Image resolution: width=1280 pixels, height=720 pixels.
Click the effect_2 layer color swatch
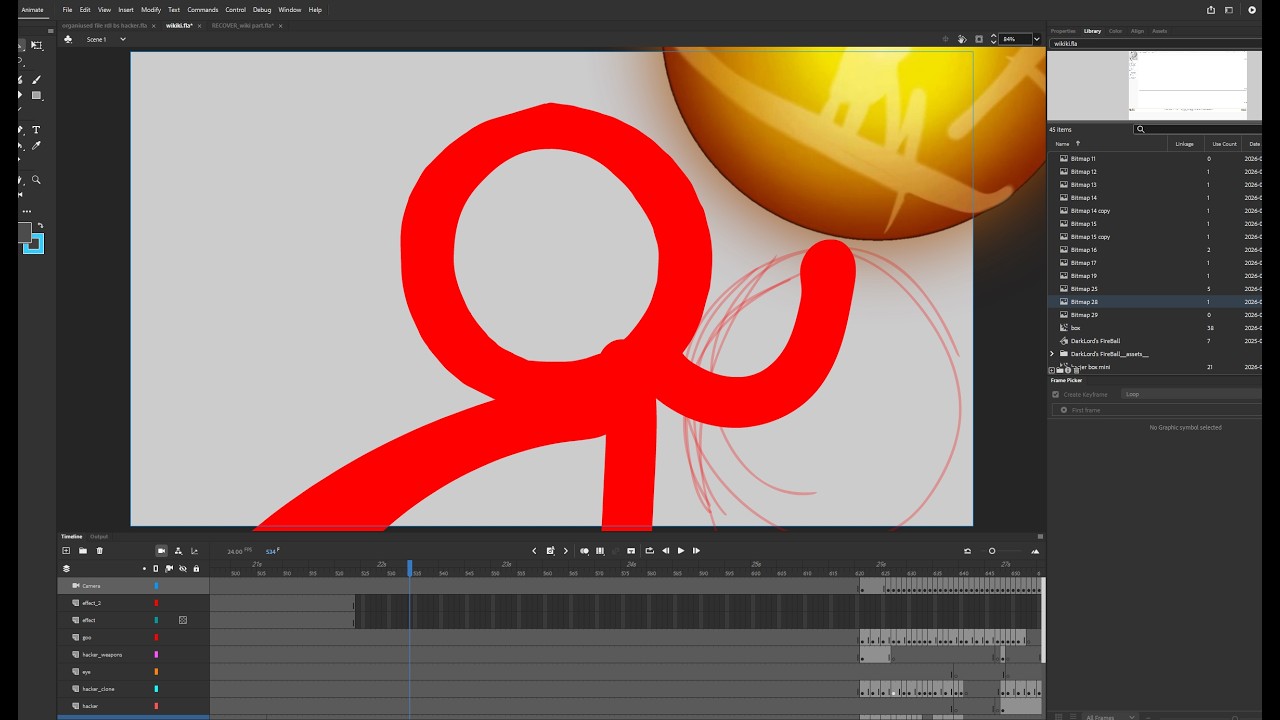(x=156, y=603)
